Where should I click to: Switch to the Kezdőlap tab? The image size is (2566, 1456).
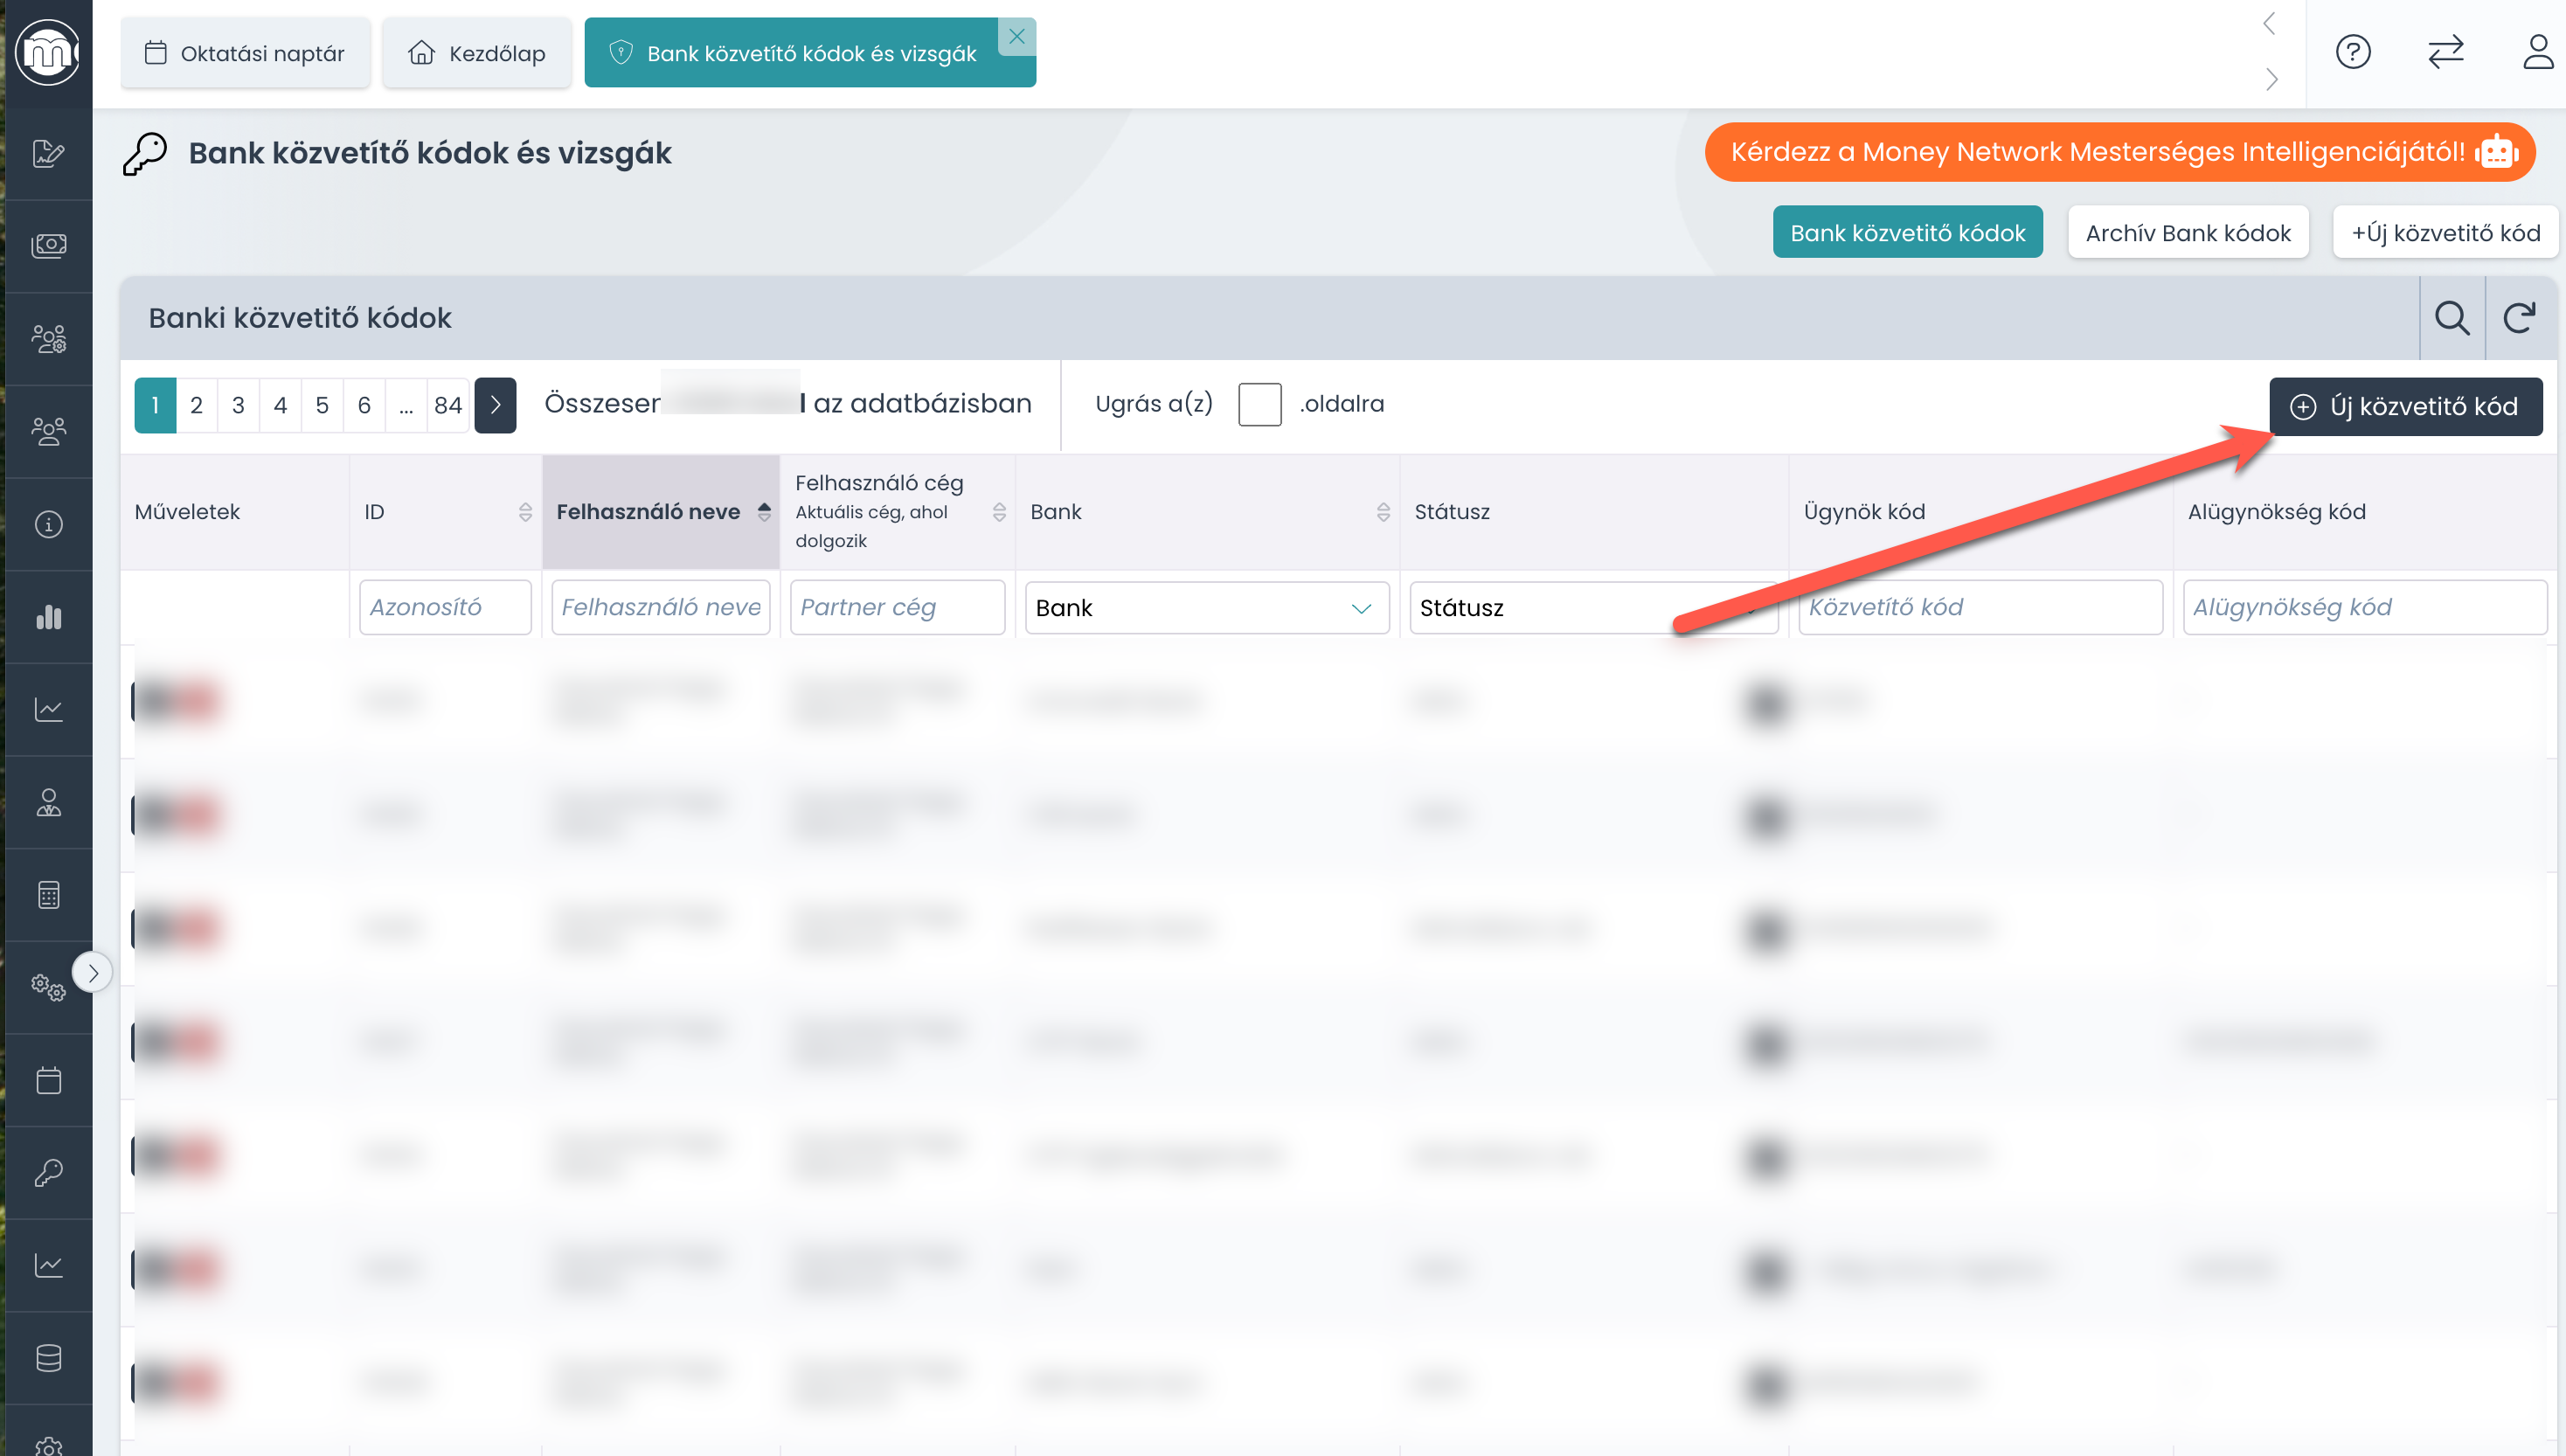tap(477, 53)
